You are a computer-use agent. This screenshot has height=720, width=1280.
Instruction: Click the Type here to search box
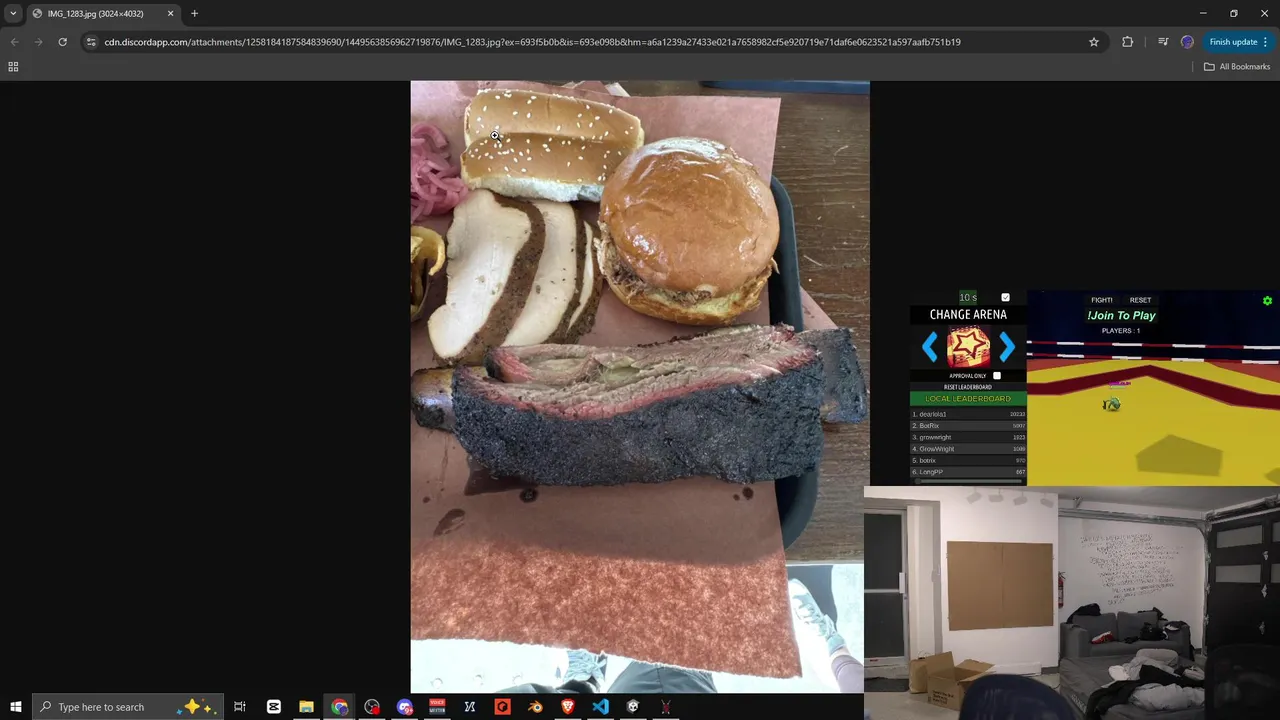[x=127, y=707]
